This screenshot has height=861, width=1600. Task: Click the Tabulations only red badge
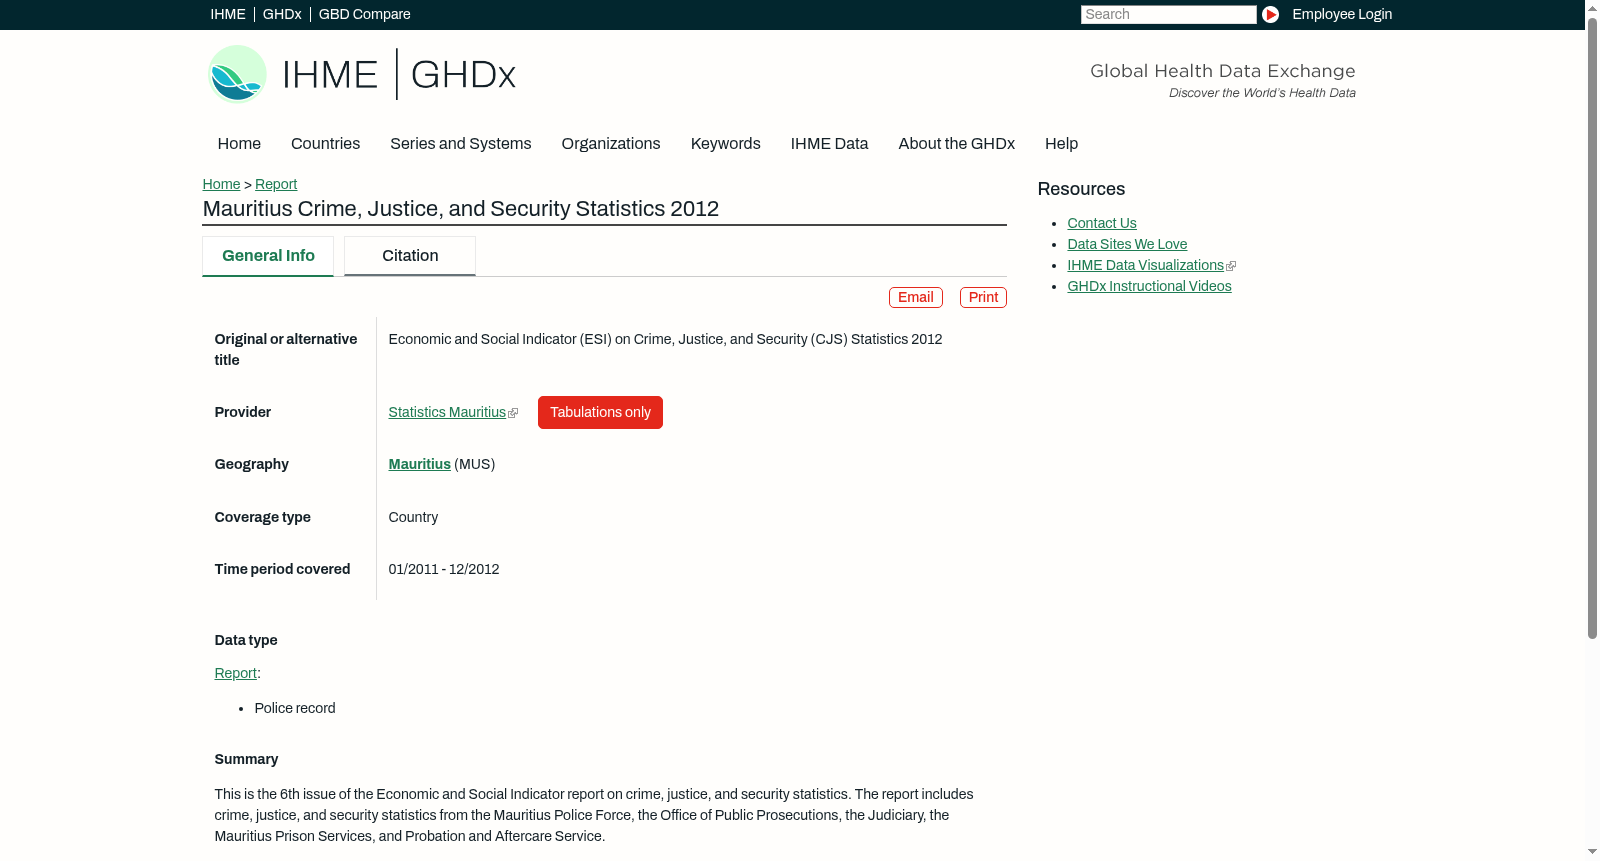[600, 413]
